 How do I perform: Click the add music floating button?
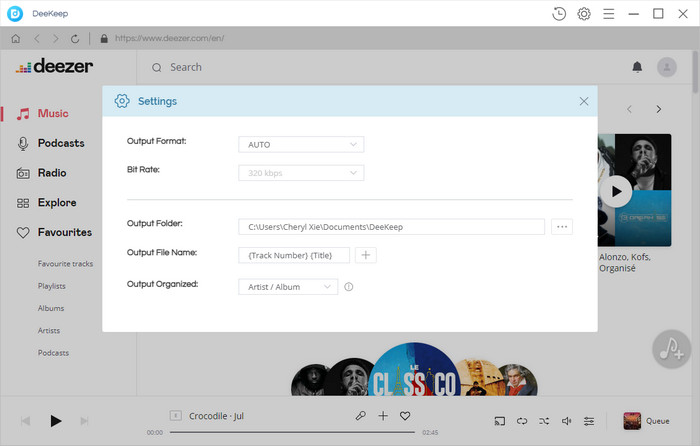[x=671, y=349]
